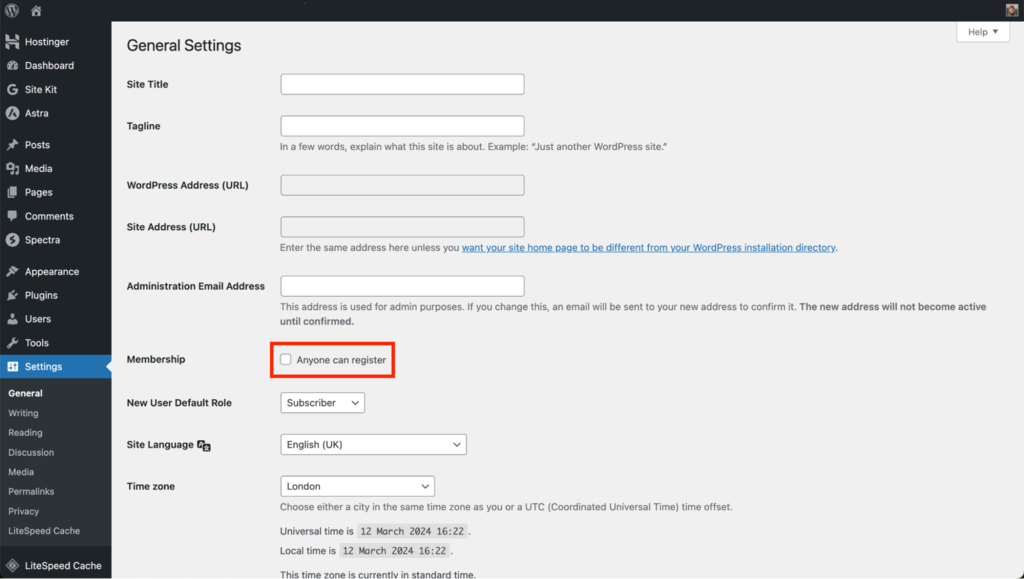
Task: Open the Privacy settings submenu
Action: pos(24,511)
